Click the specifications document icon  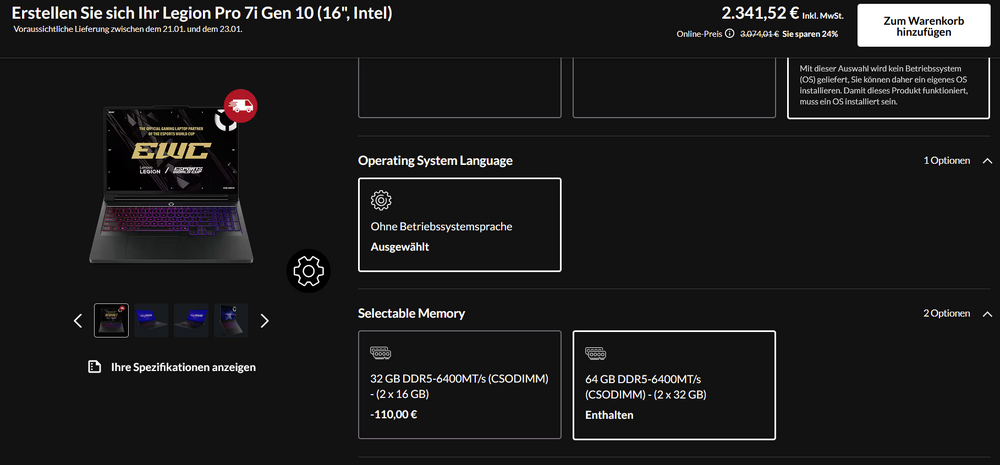[94, 367]
